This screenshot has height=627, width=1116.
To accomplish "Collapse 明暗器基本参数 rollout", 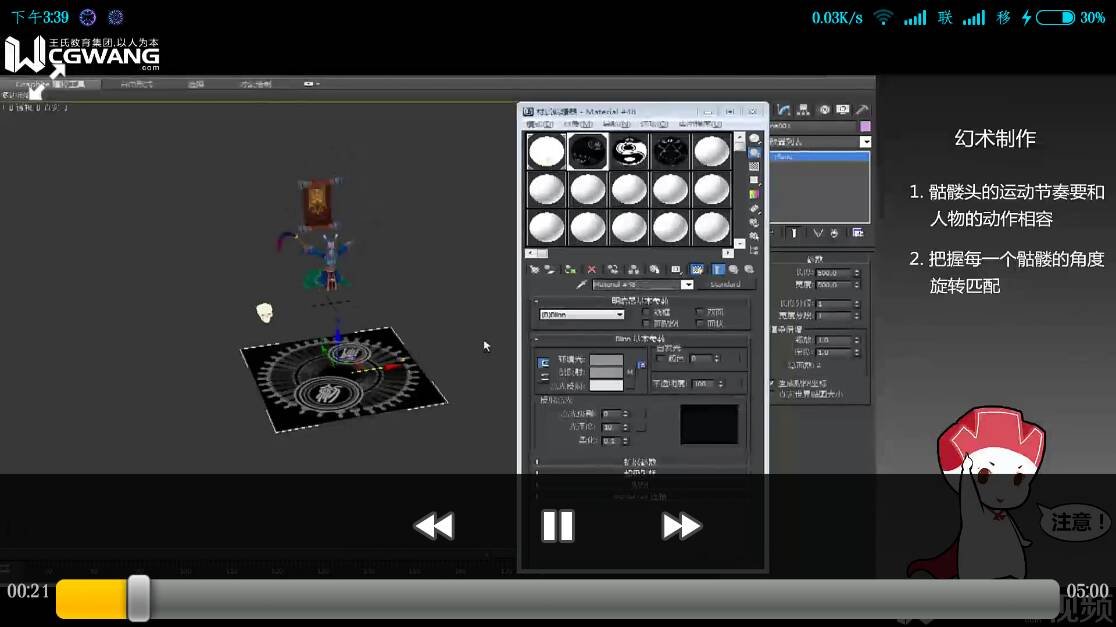I will 639,301.
